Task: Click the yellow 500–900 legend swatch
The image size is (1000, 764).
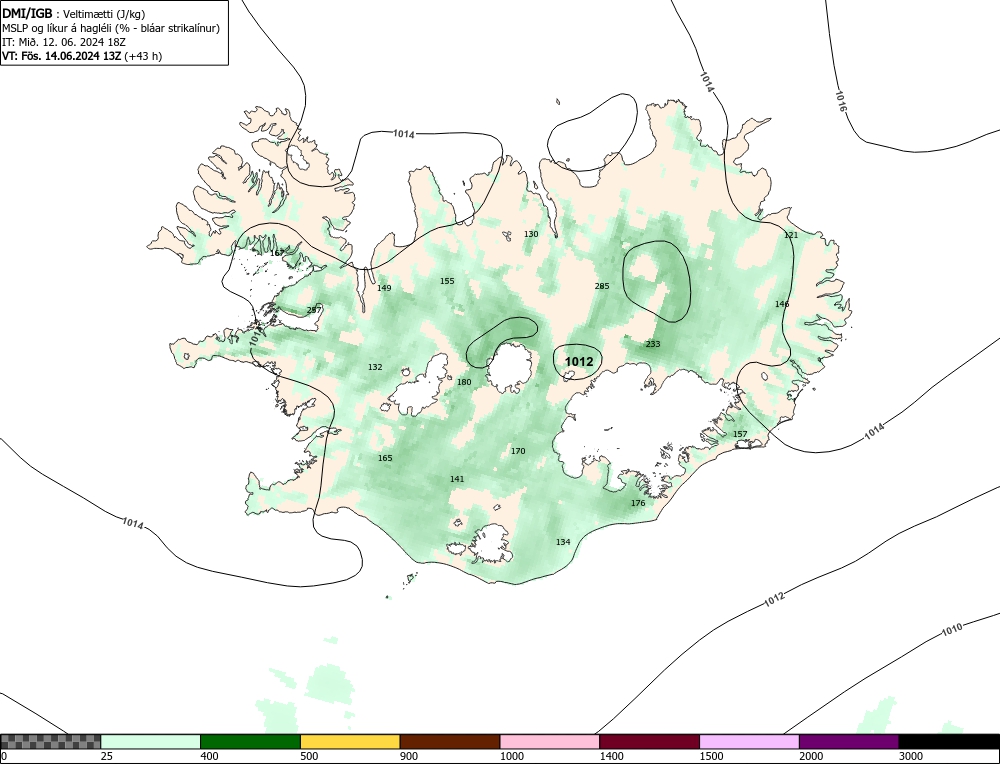Action: (350, 741)
